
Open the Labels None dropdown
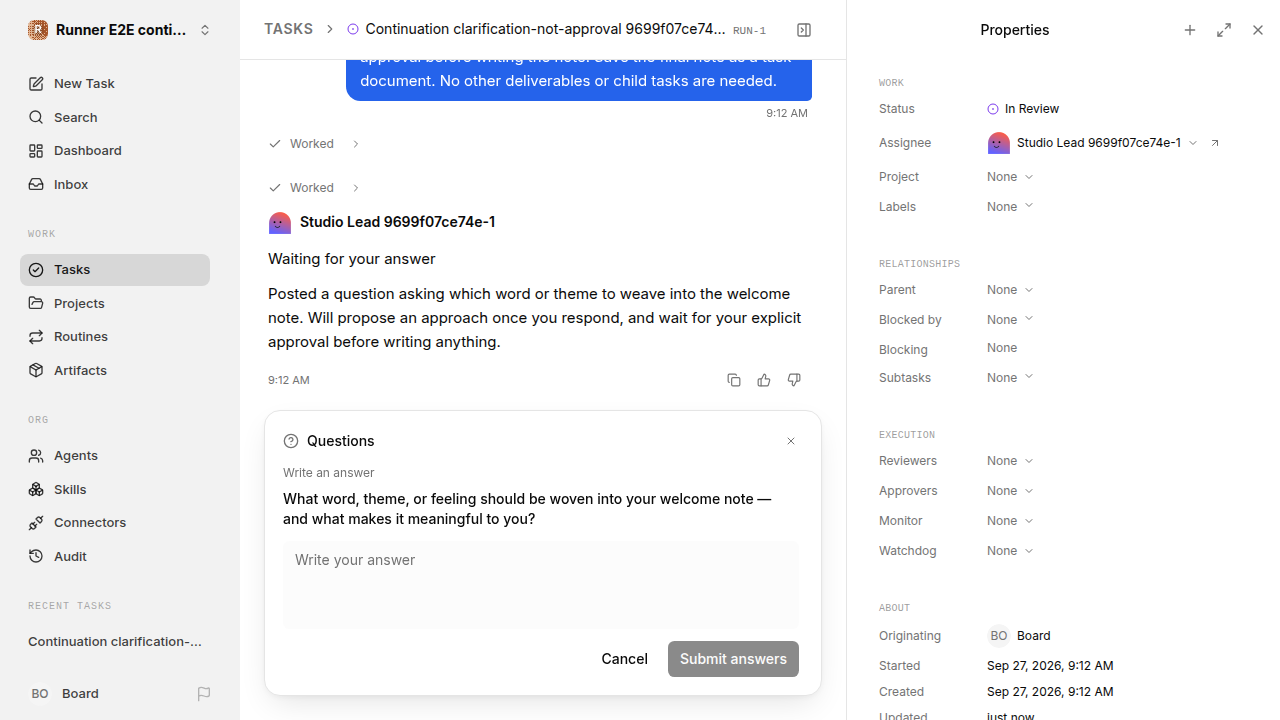coord(1010,207)
